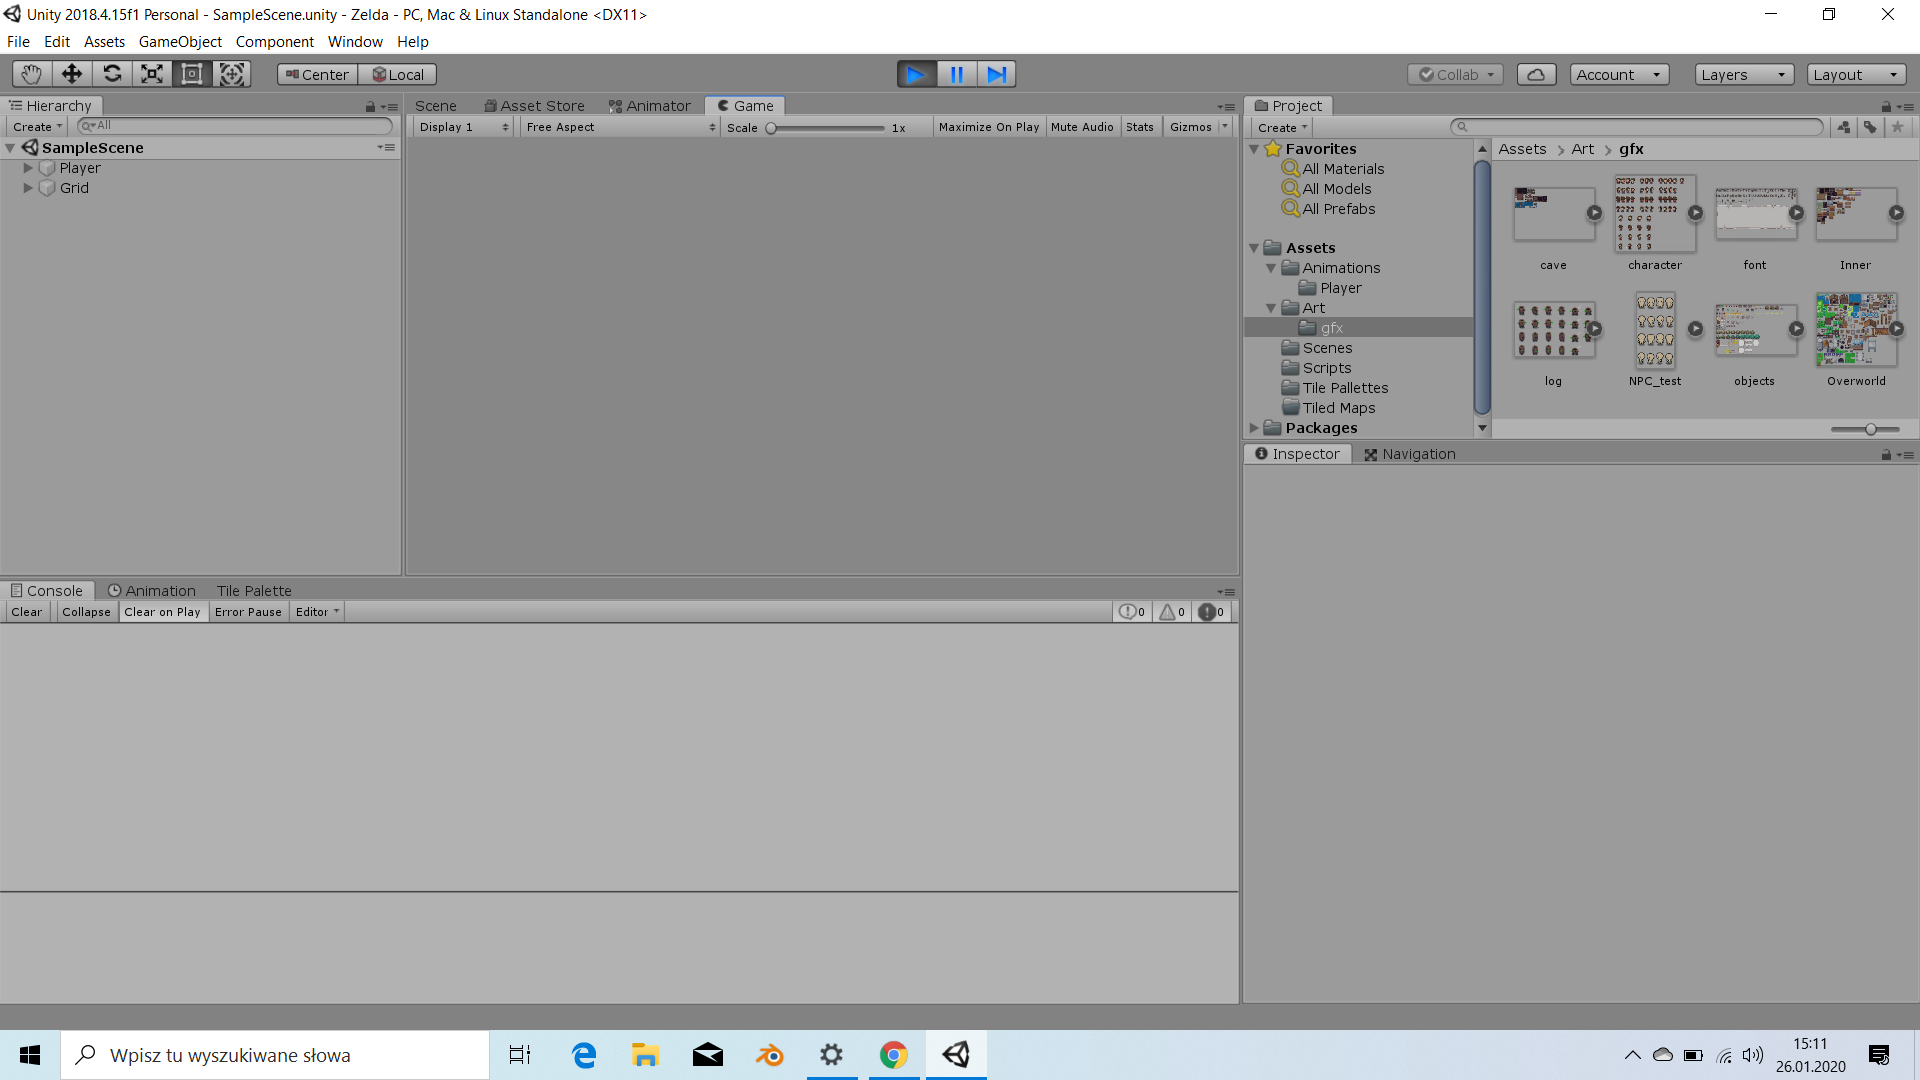Toggle Mute Audio in Game view
Image resolution: width=1920 pixels, height=1080 pixels.
[1081, 127]
